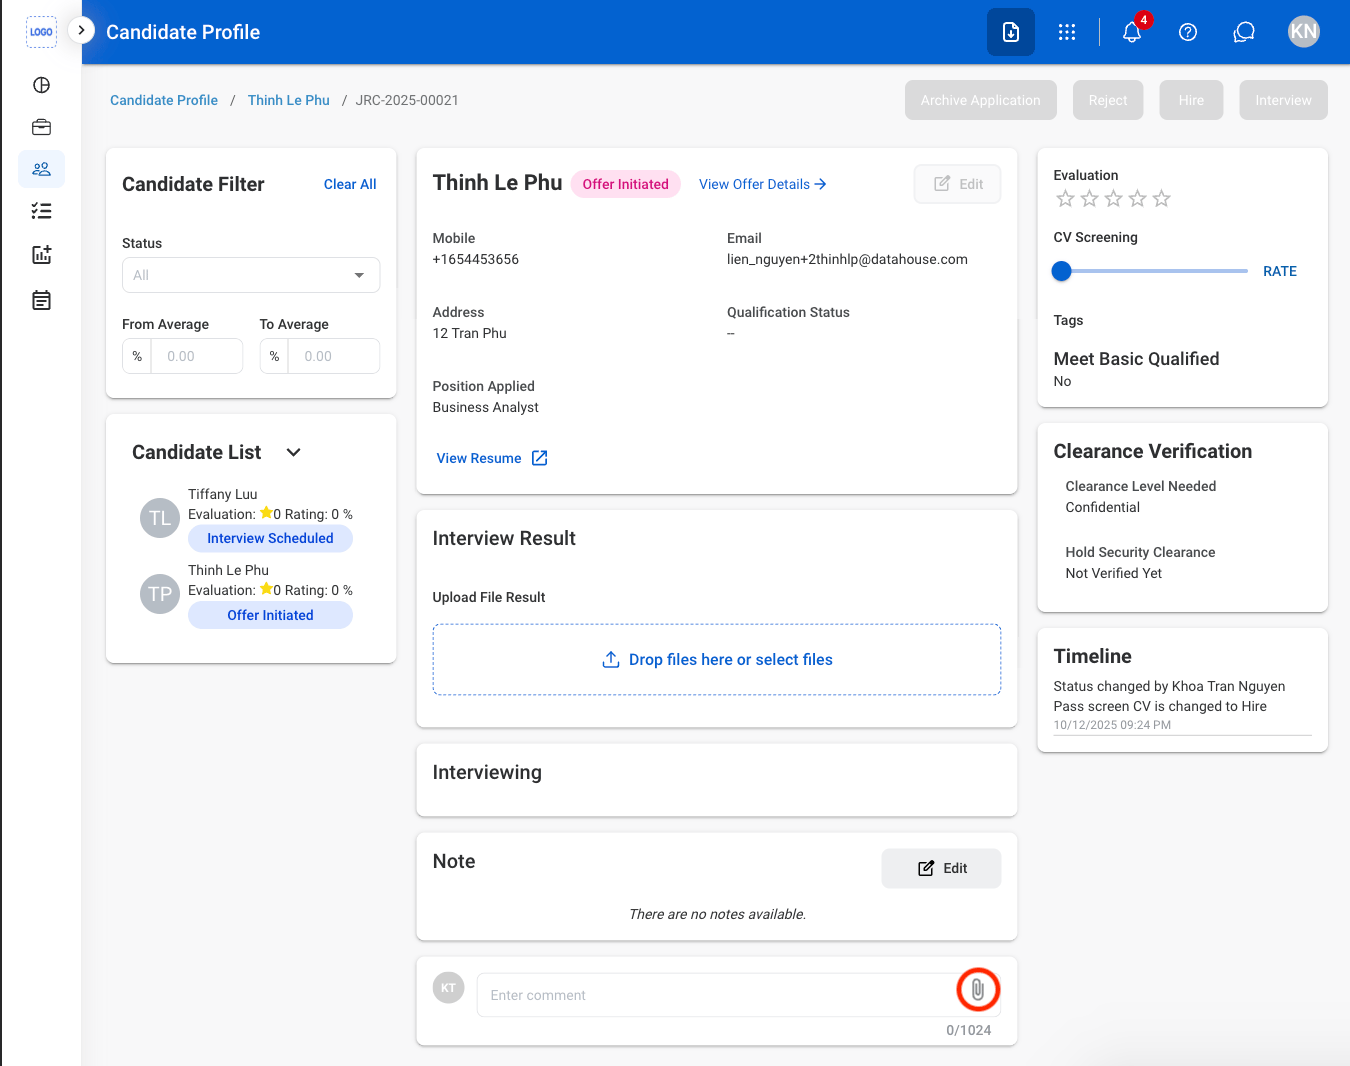Click the View Offer Details link

coord(762,184)
